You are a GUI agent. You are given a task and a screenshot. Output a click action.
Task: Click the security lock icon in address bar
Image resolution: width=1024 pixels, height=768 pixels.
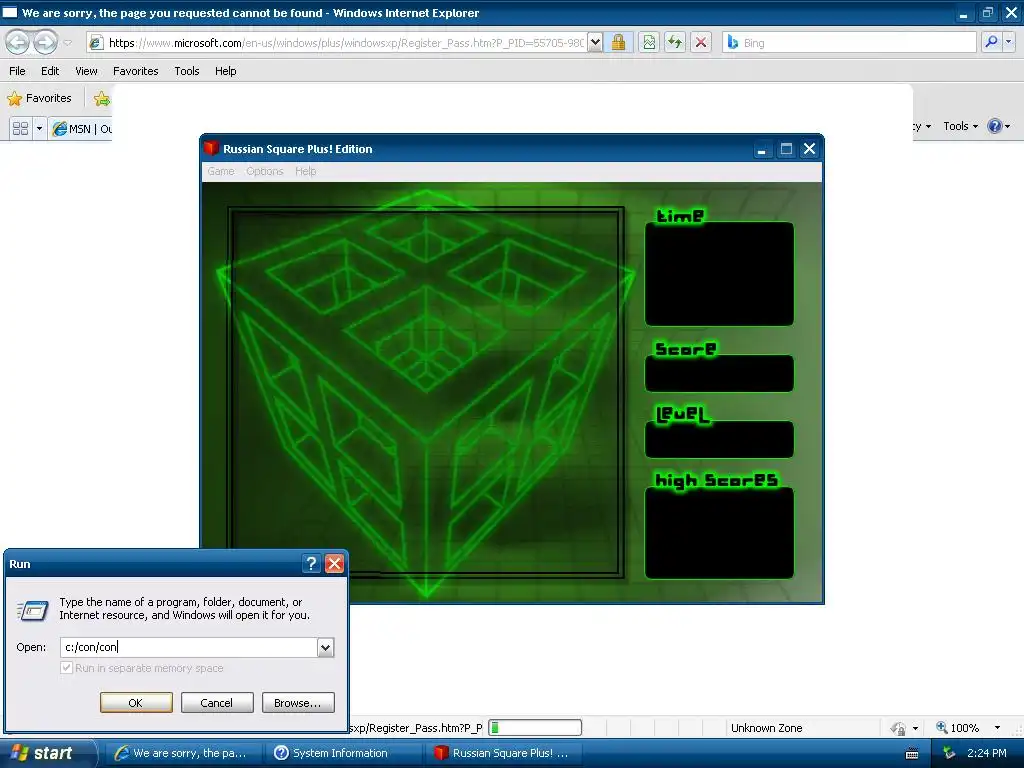point(618,42)
